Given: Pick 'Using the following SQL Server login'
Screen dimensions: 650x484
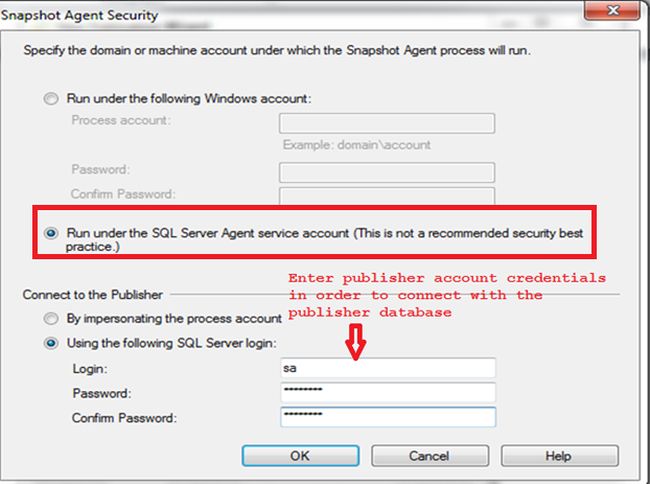Looking at the screenshot, I should (50, 342).
